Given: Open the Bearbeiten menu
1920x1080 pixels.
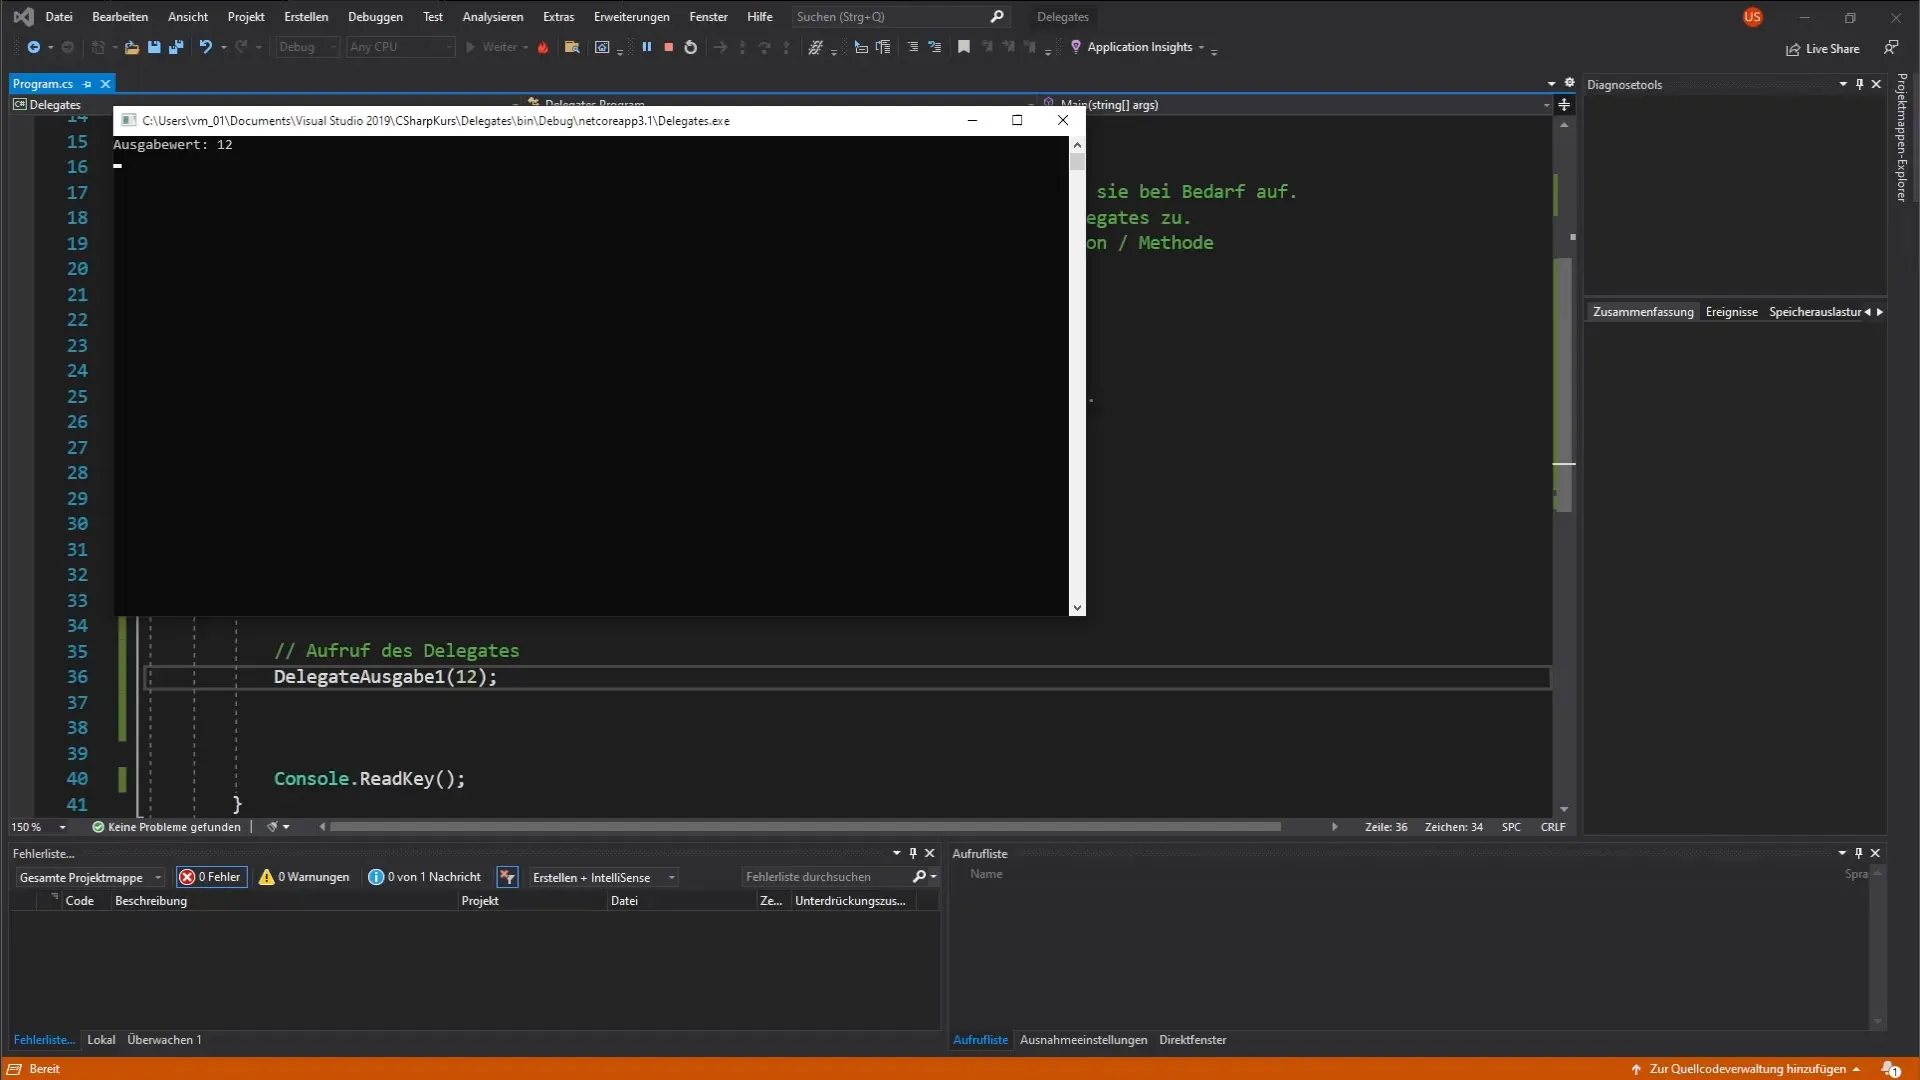Looking at the screenshot, I should (x=120, y=17).
